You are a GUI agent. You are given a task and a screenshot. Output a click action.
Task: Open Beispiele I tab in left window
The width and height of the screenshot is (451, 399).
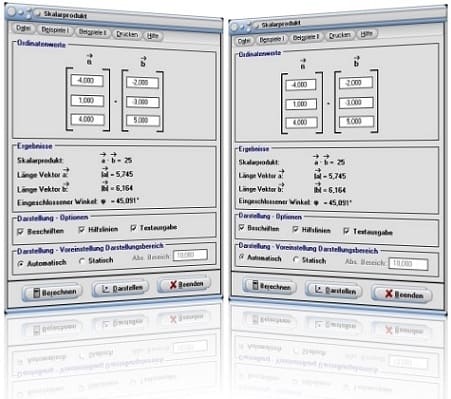click(x=55, y=30)
